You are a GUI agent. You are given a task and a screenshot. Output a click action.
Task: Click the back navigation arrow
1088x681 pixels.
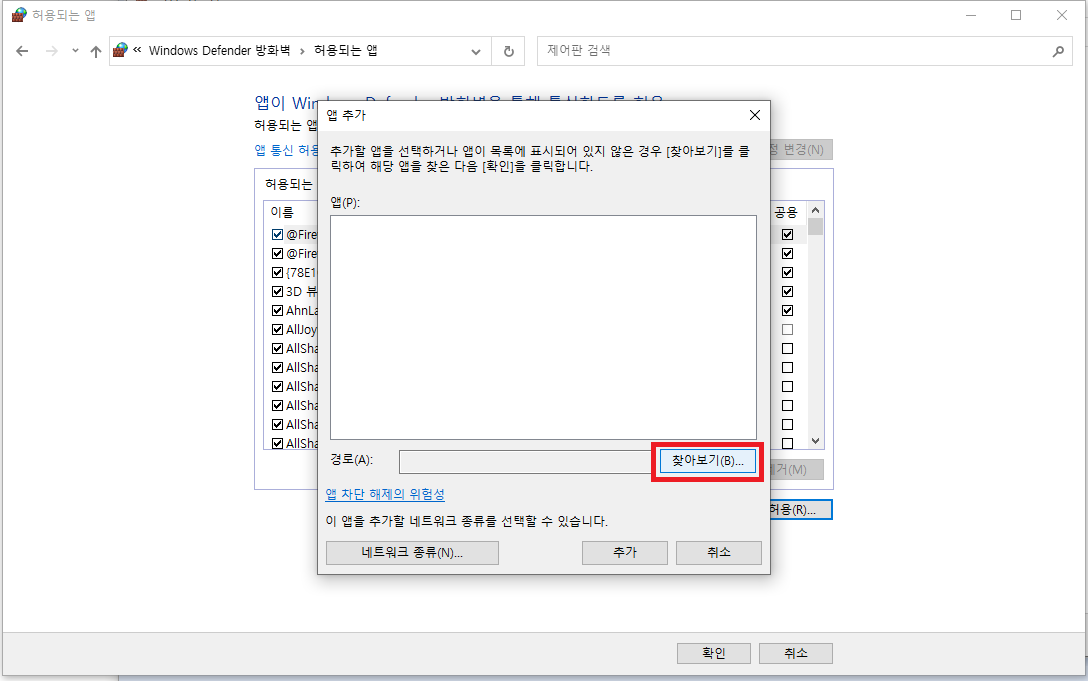[22, 50]
